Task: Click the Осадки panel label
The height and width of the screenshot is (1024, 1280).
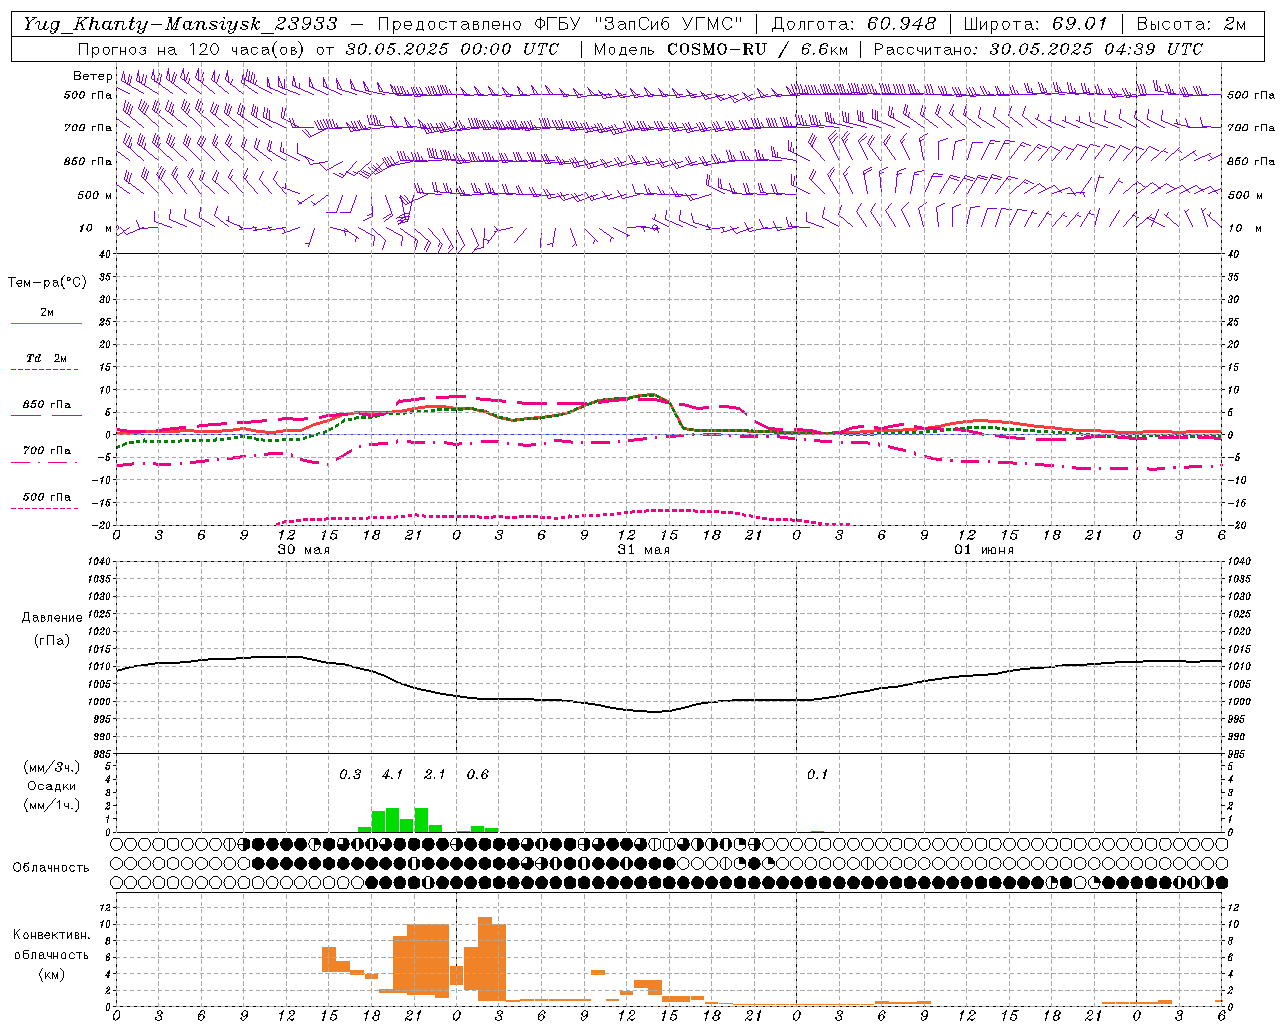Action: pos(52,786)
